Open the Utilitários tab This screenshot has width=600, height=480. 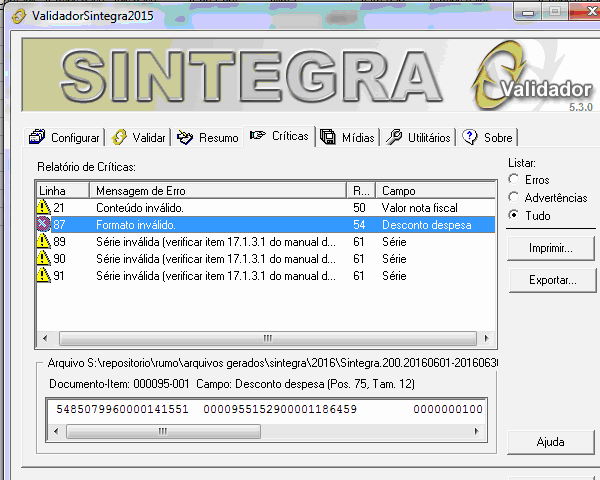coord(418,137)
